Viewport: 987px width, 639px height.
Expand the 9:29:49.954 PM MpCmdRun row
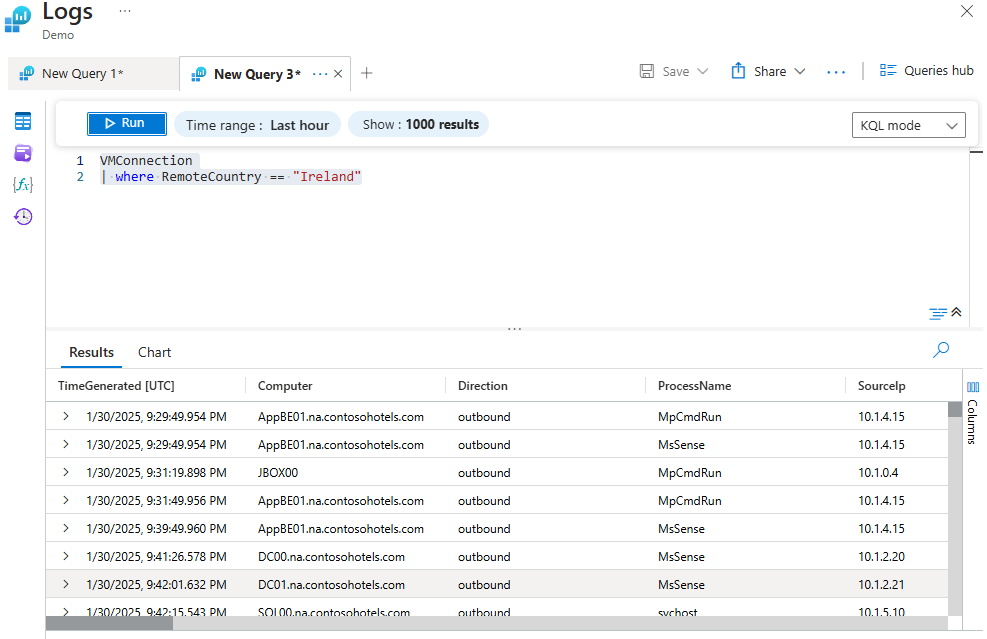pyautogui.click(x=65, y=416)
